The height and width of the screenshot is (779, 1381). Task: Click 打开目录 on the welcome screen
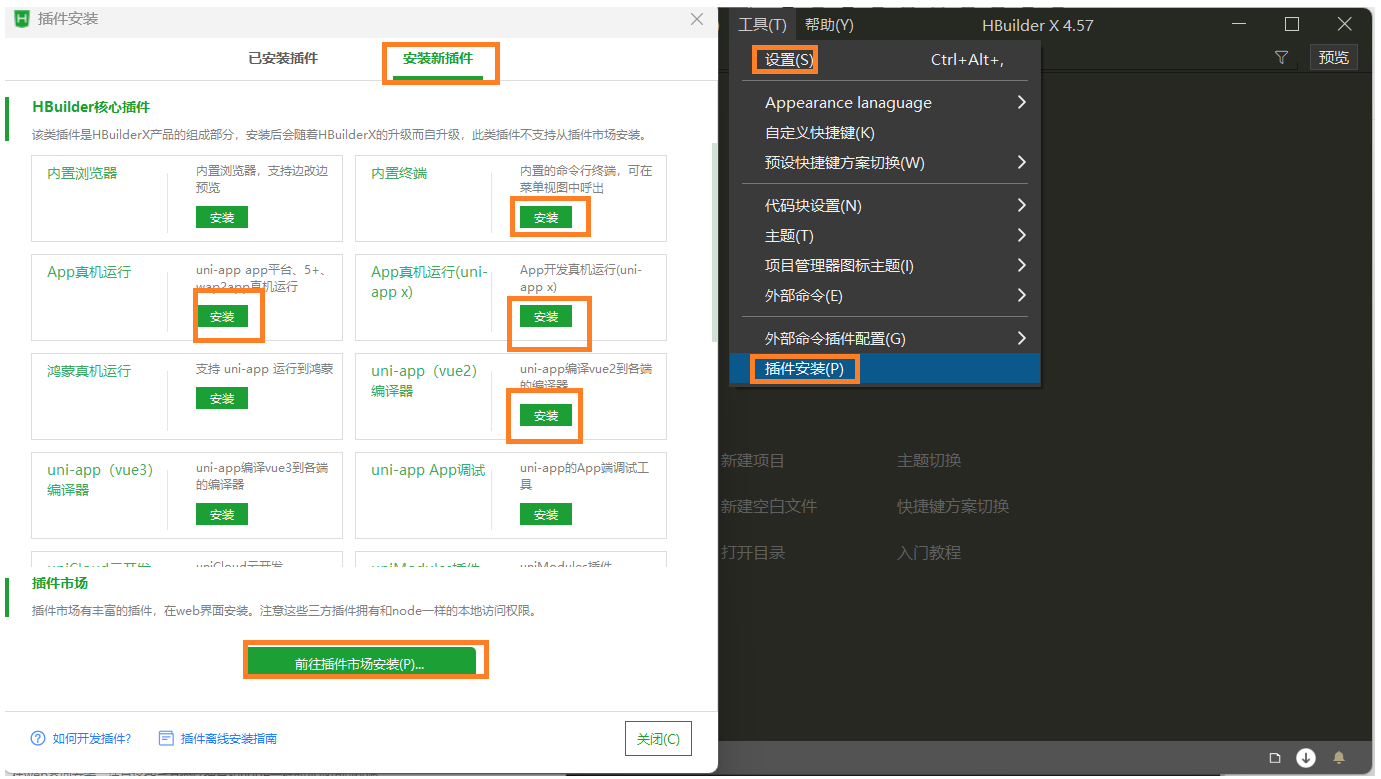753,553
